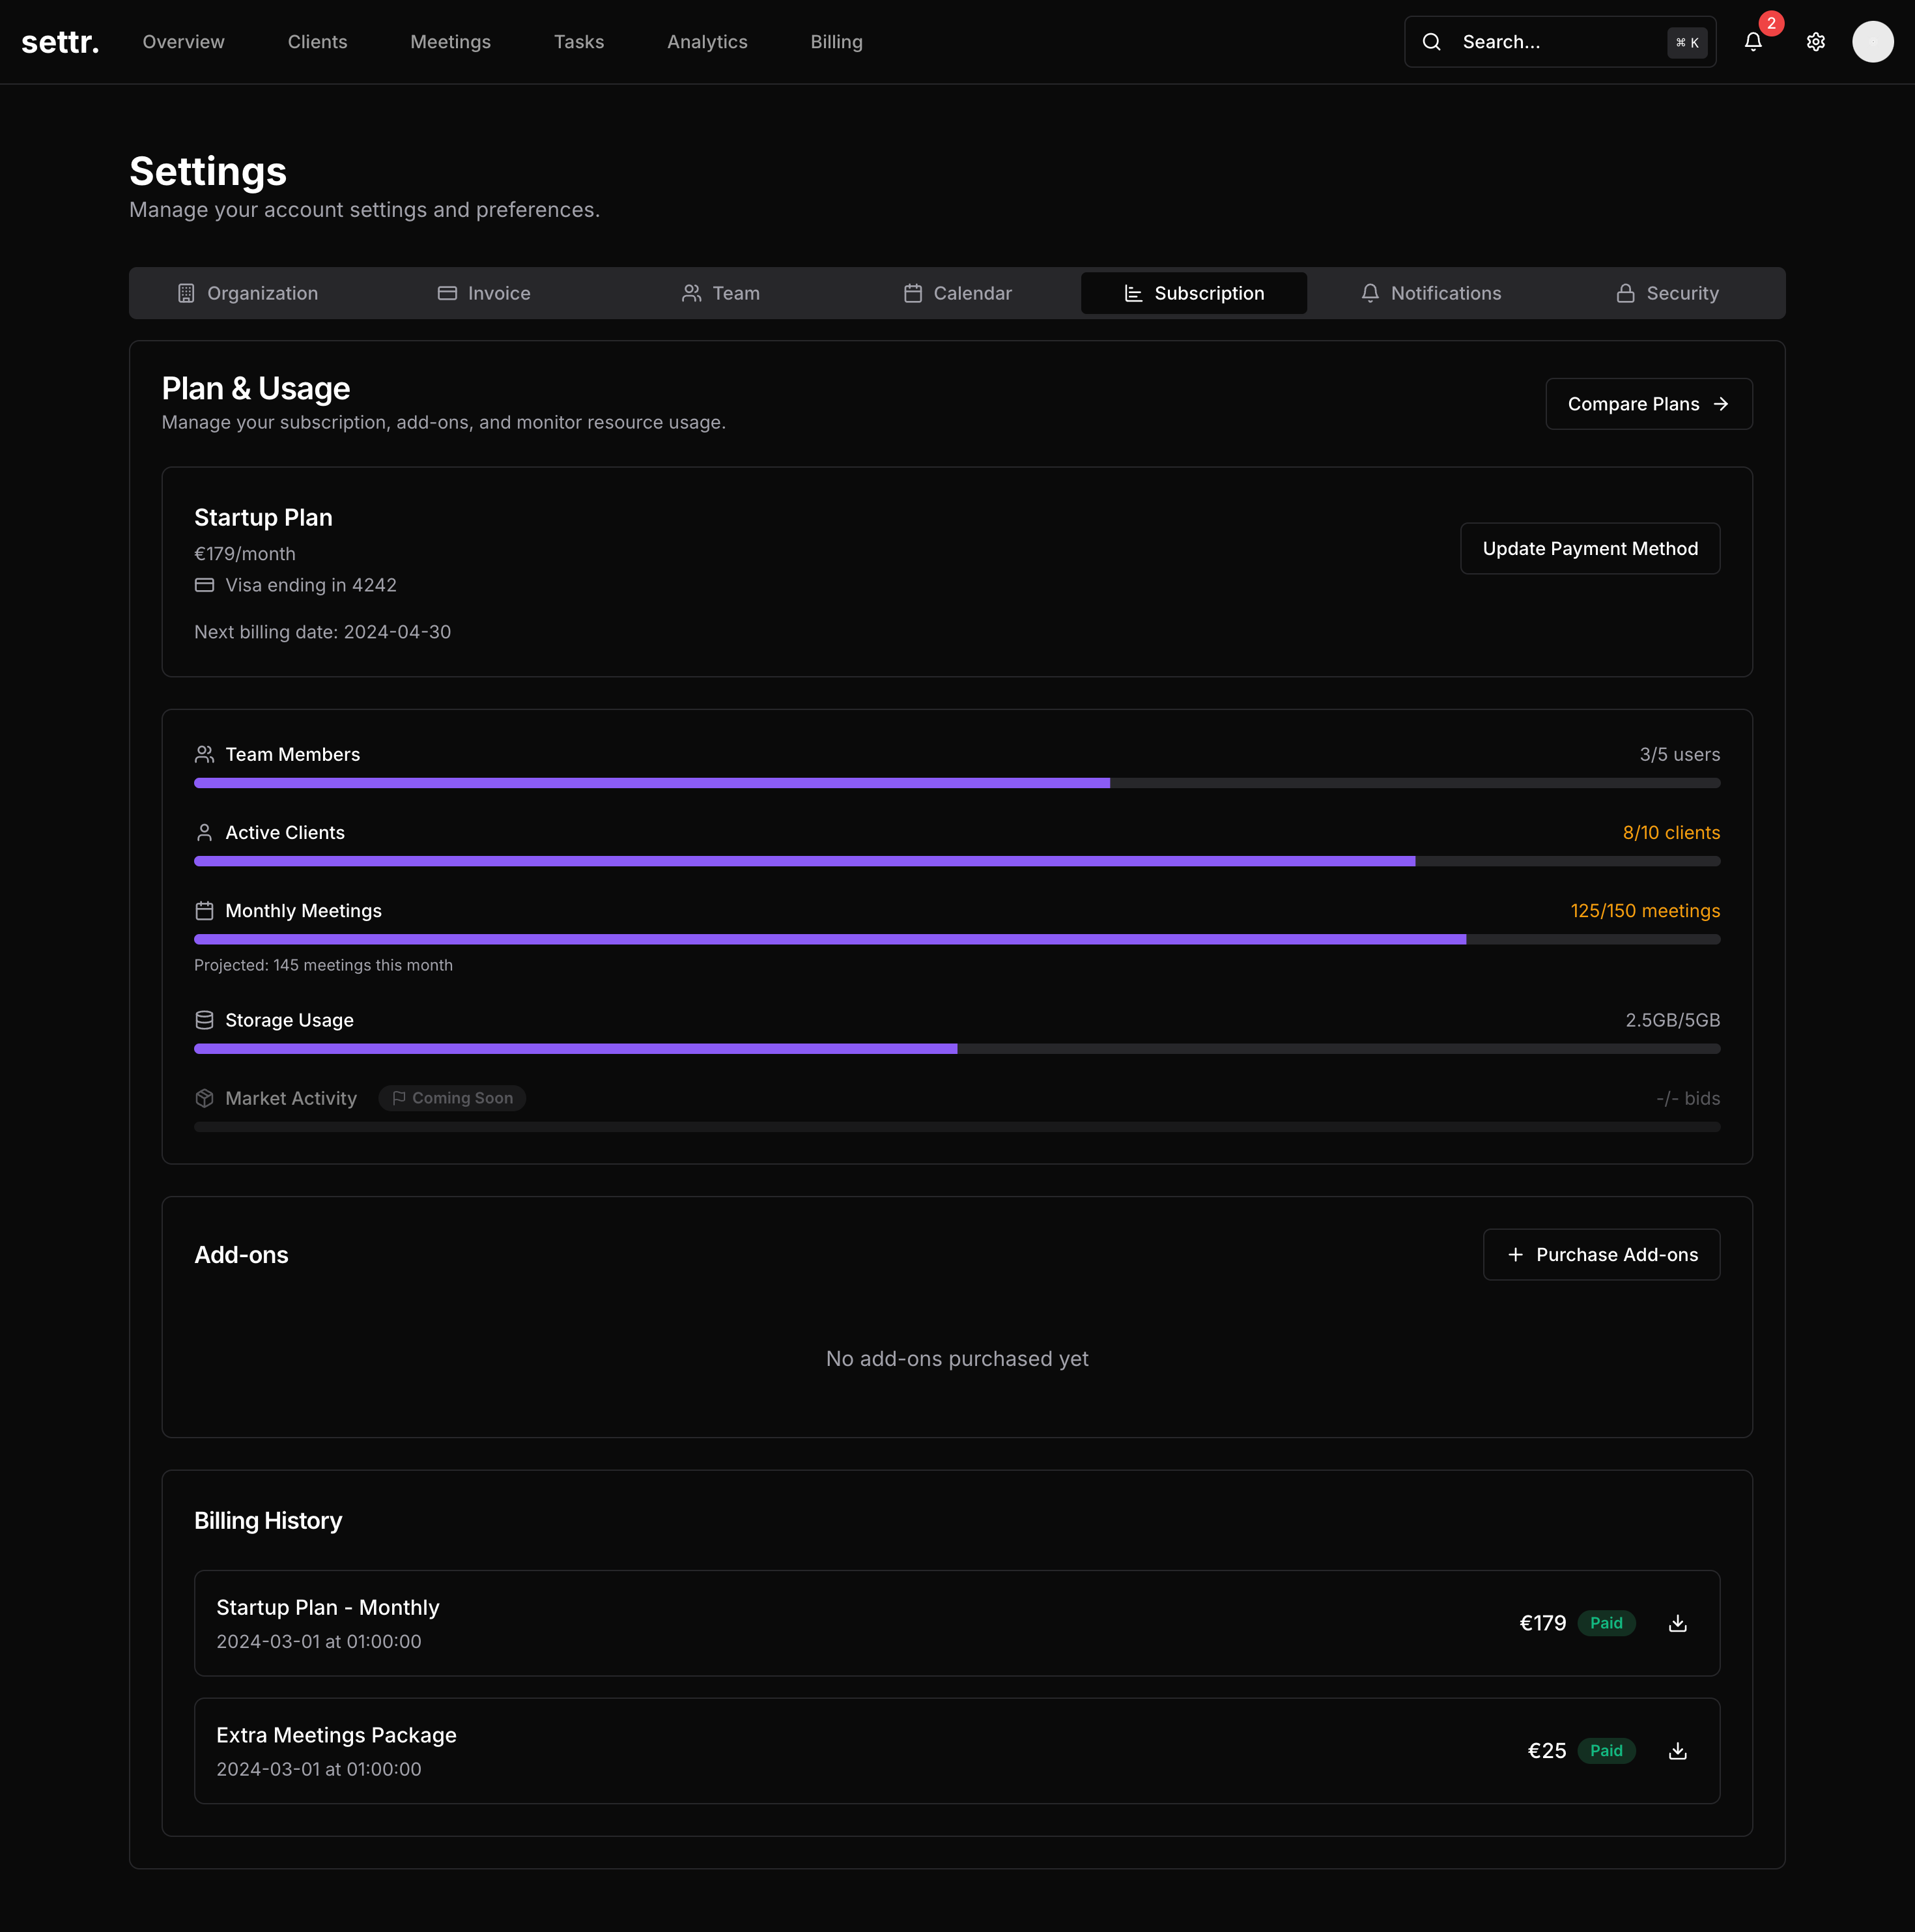Screen dimensions: 1915x1932
Task: Click the settr. logo
Action: (60, 42)
